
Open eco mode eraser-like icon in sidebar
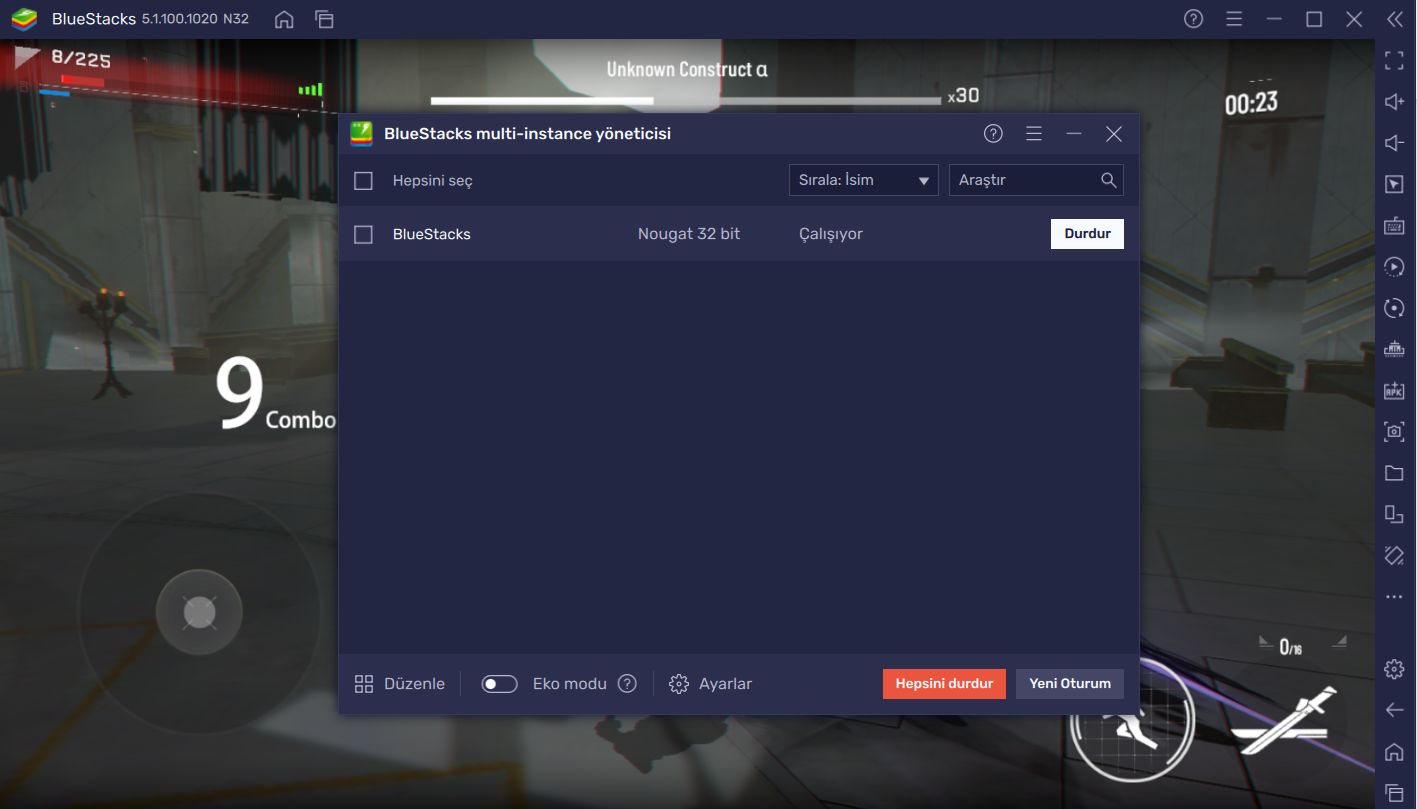[x=1394, y=555]
